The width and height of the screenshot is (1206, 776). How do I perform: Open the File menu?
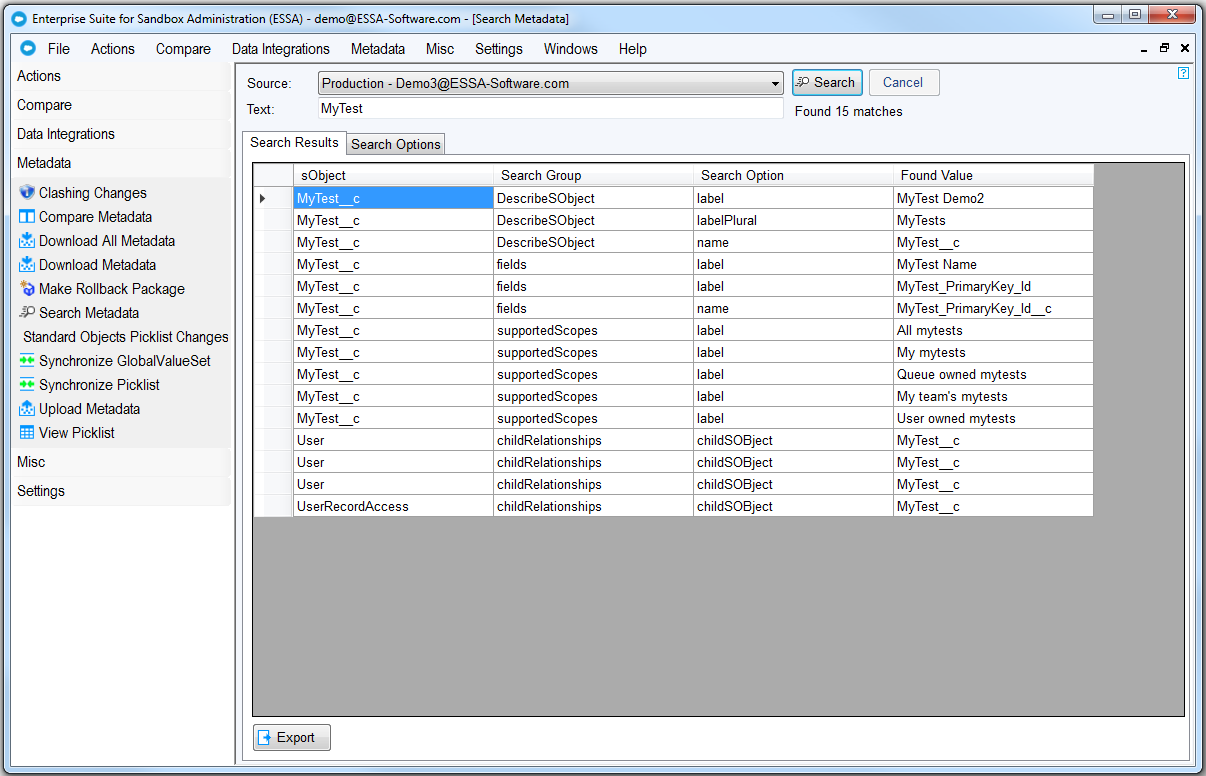[x=59, y=49]
